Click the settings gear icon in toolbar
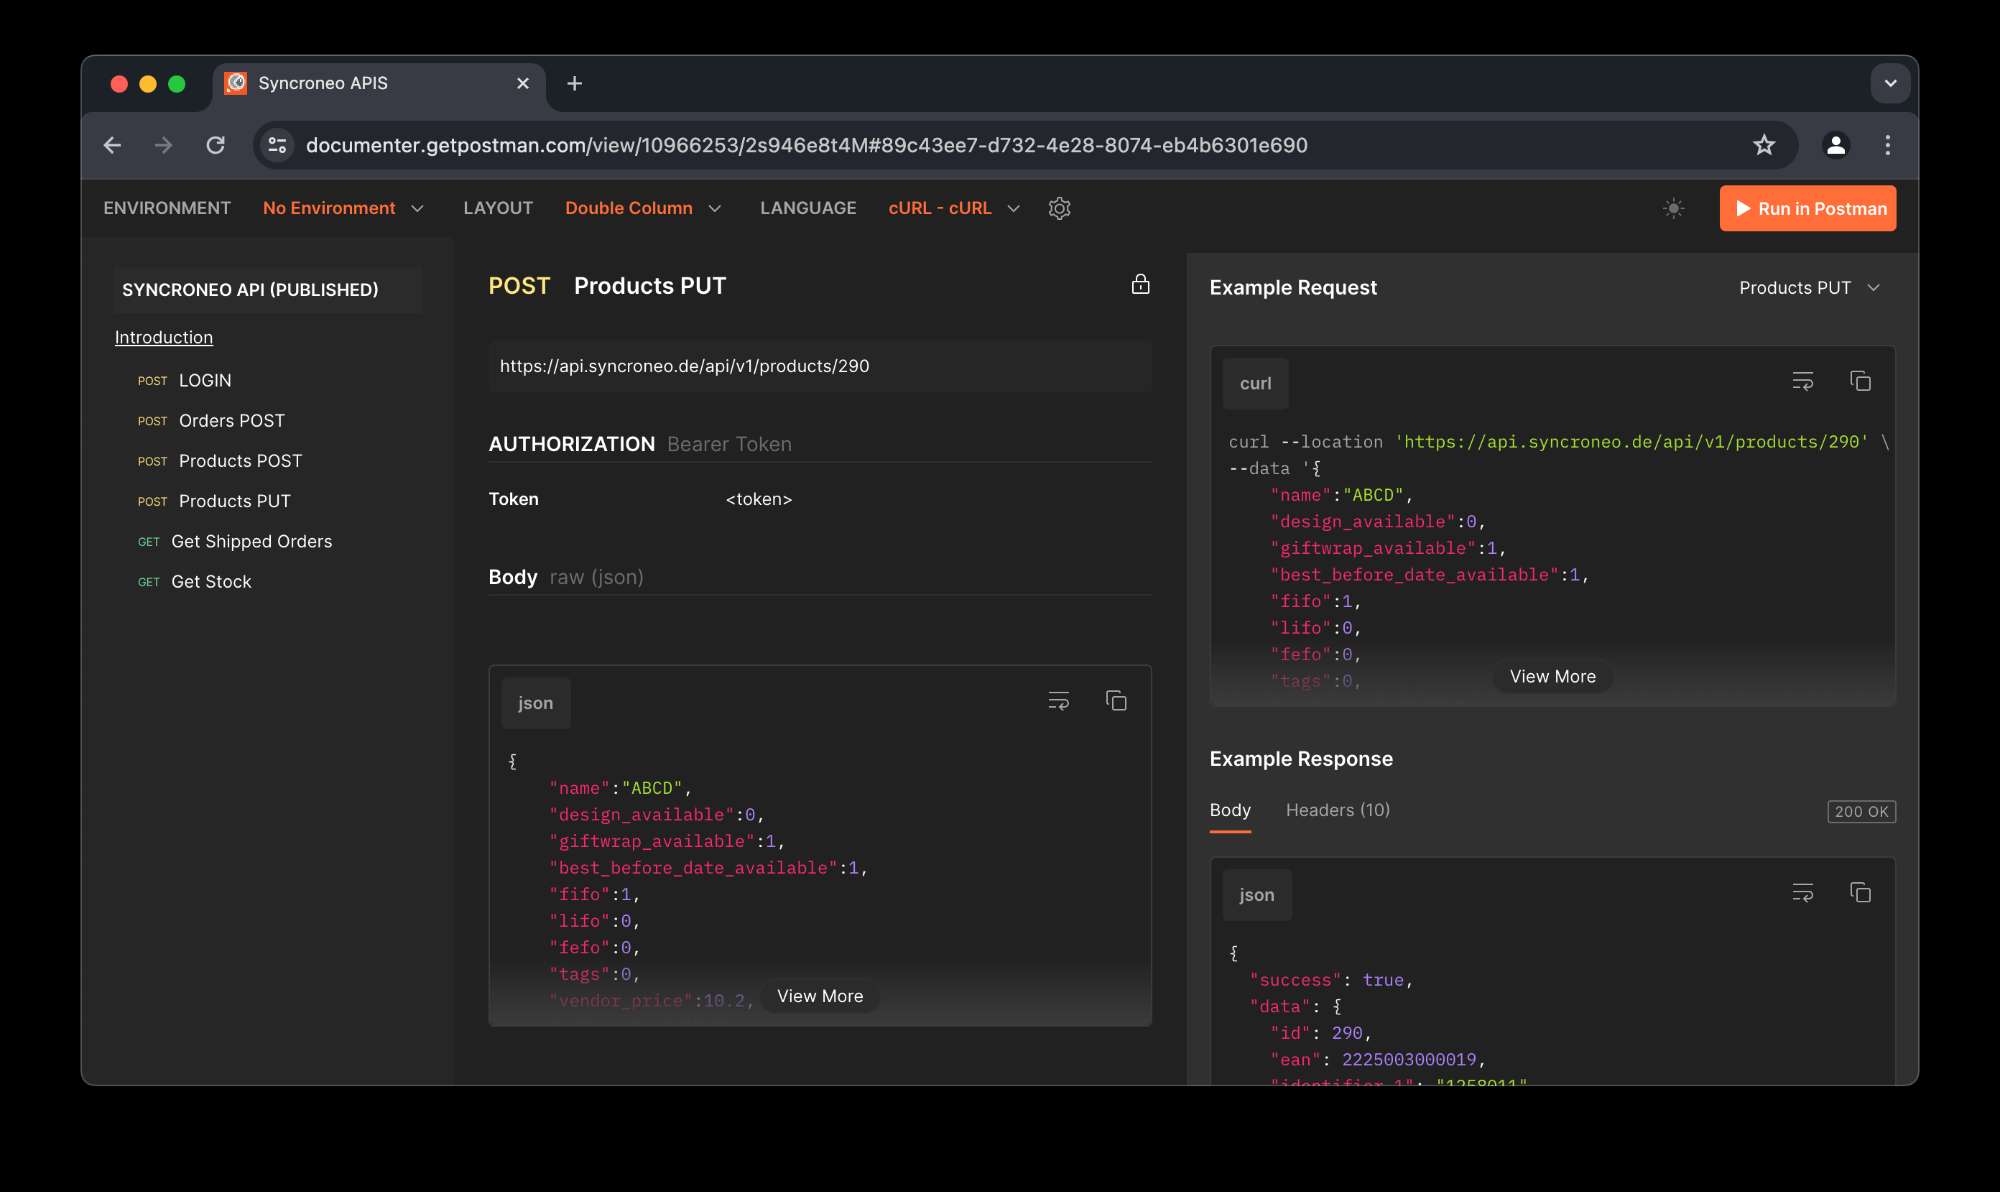The image size is (2000, 1192). pos(1059,208)
